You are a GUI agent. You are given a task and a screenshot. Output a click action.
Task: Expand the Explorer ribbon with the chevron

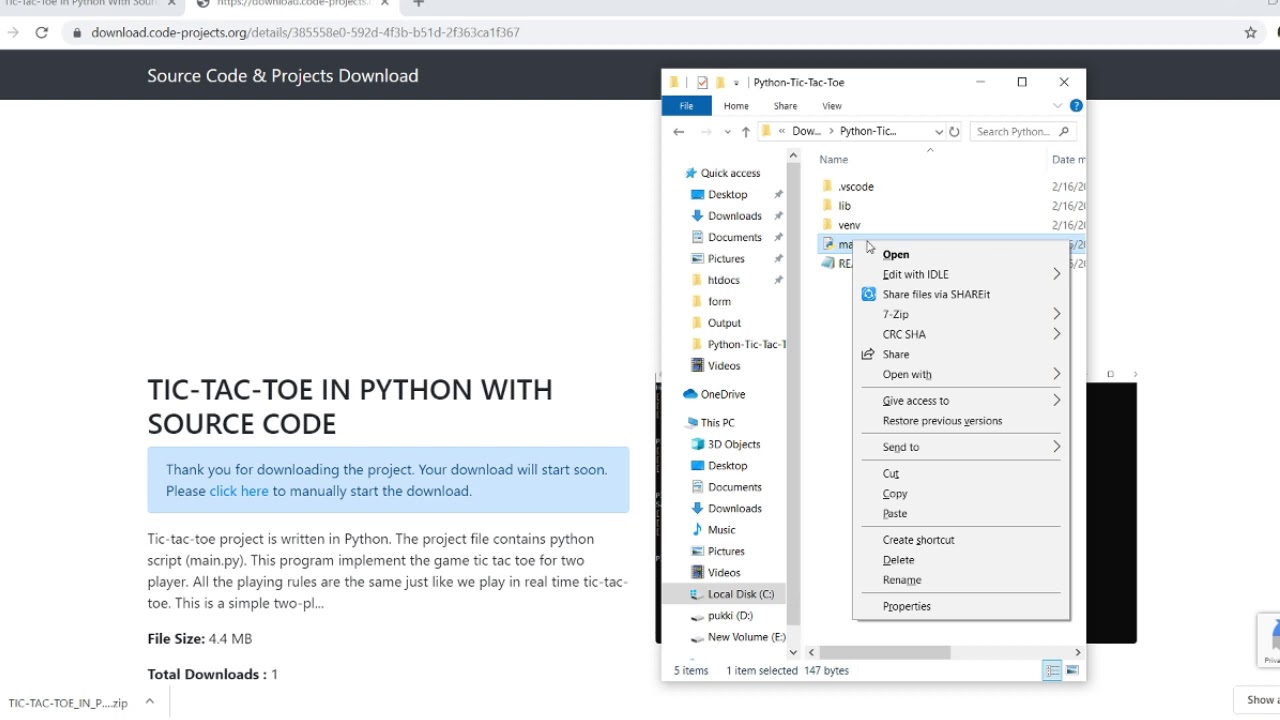pos(1058,105)
